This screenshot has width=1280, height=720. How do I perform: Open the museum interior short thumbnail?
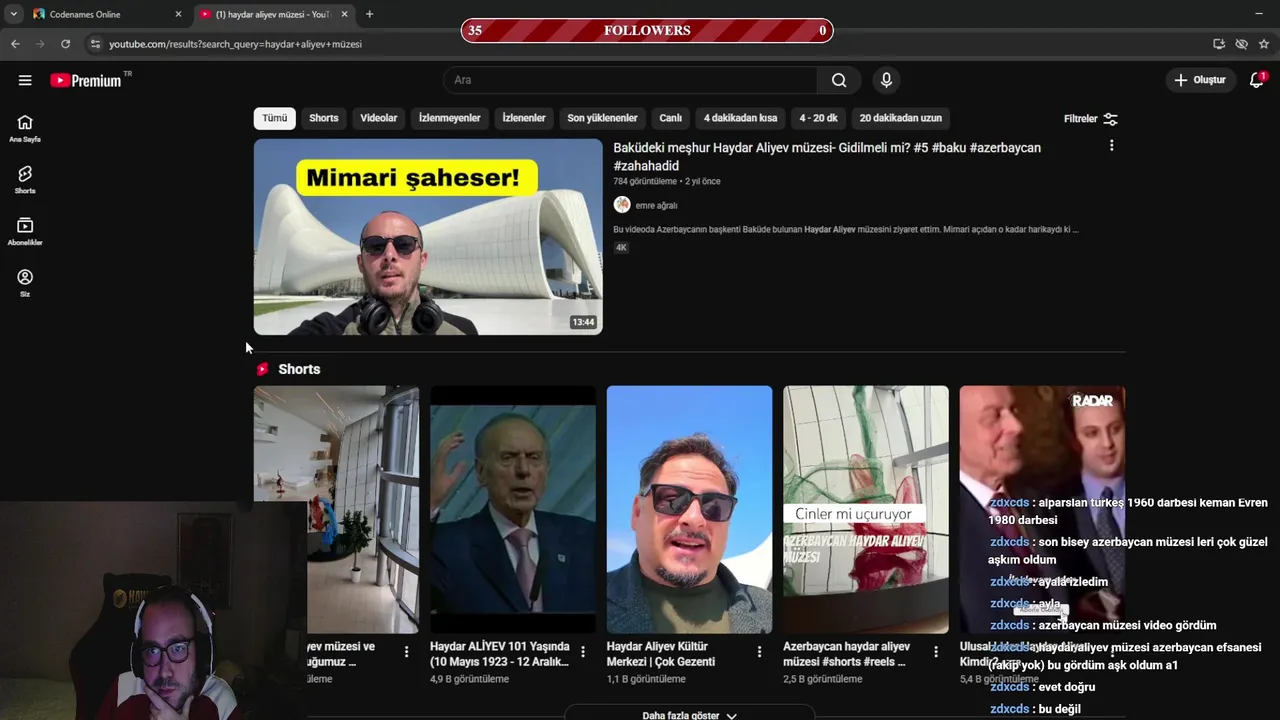point(336,509)
